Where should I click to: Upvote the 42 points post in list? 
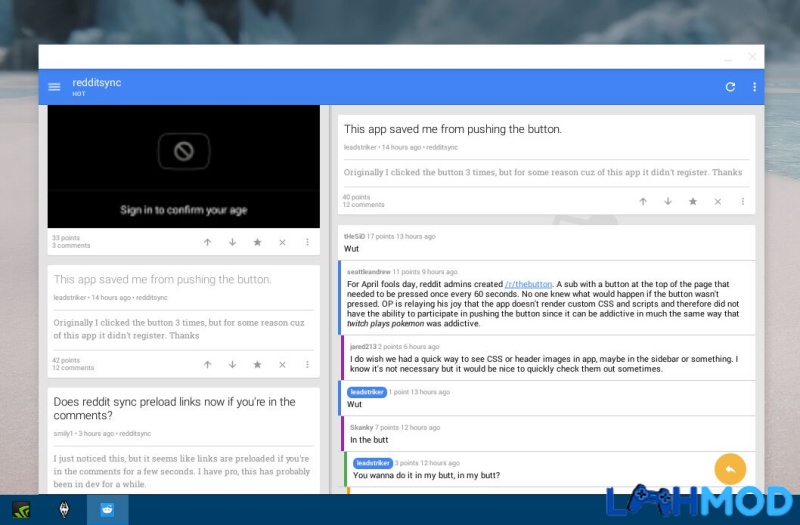pos(207,364)
